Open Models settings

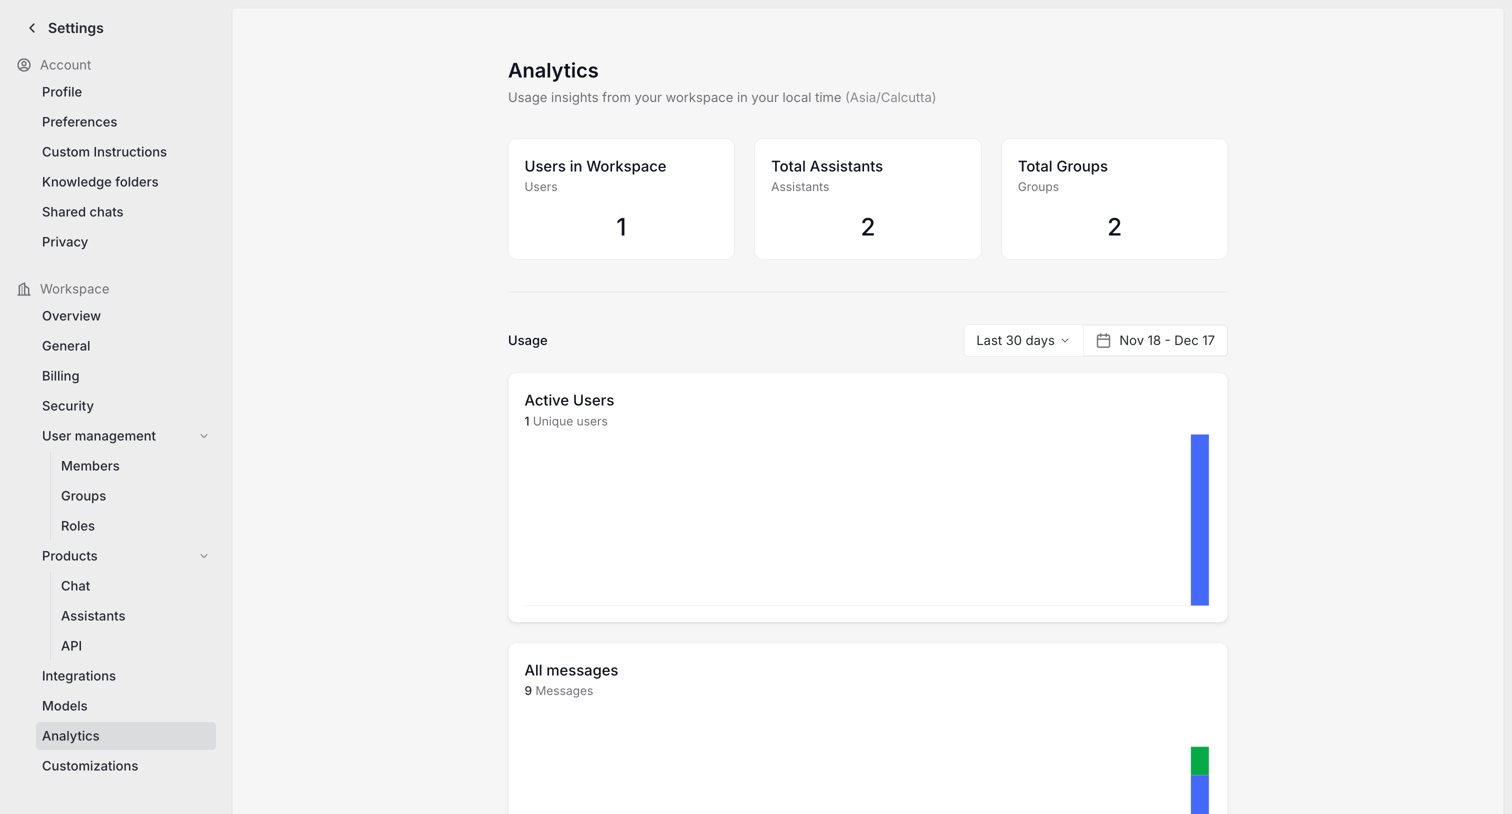(x=64, y=706)
